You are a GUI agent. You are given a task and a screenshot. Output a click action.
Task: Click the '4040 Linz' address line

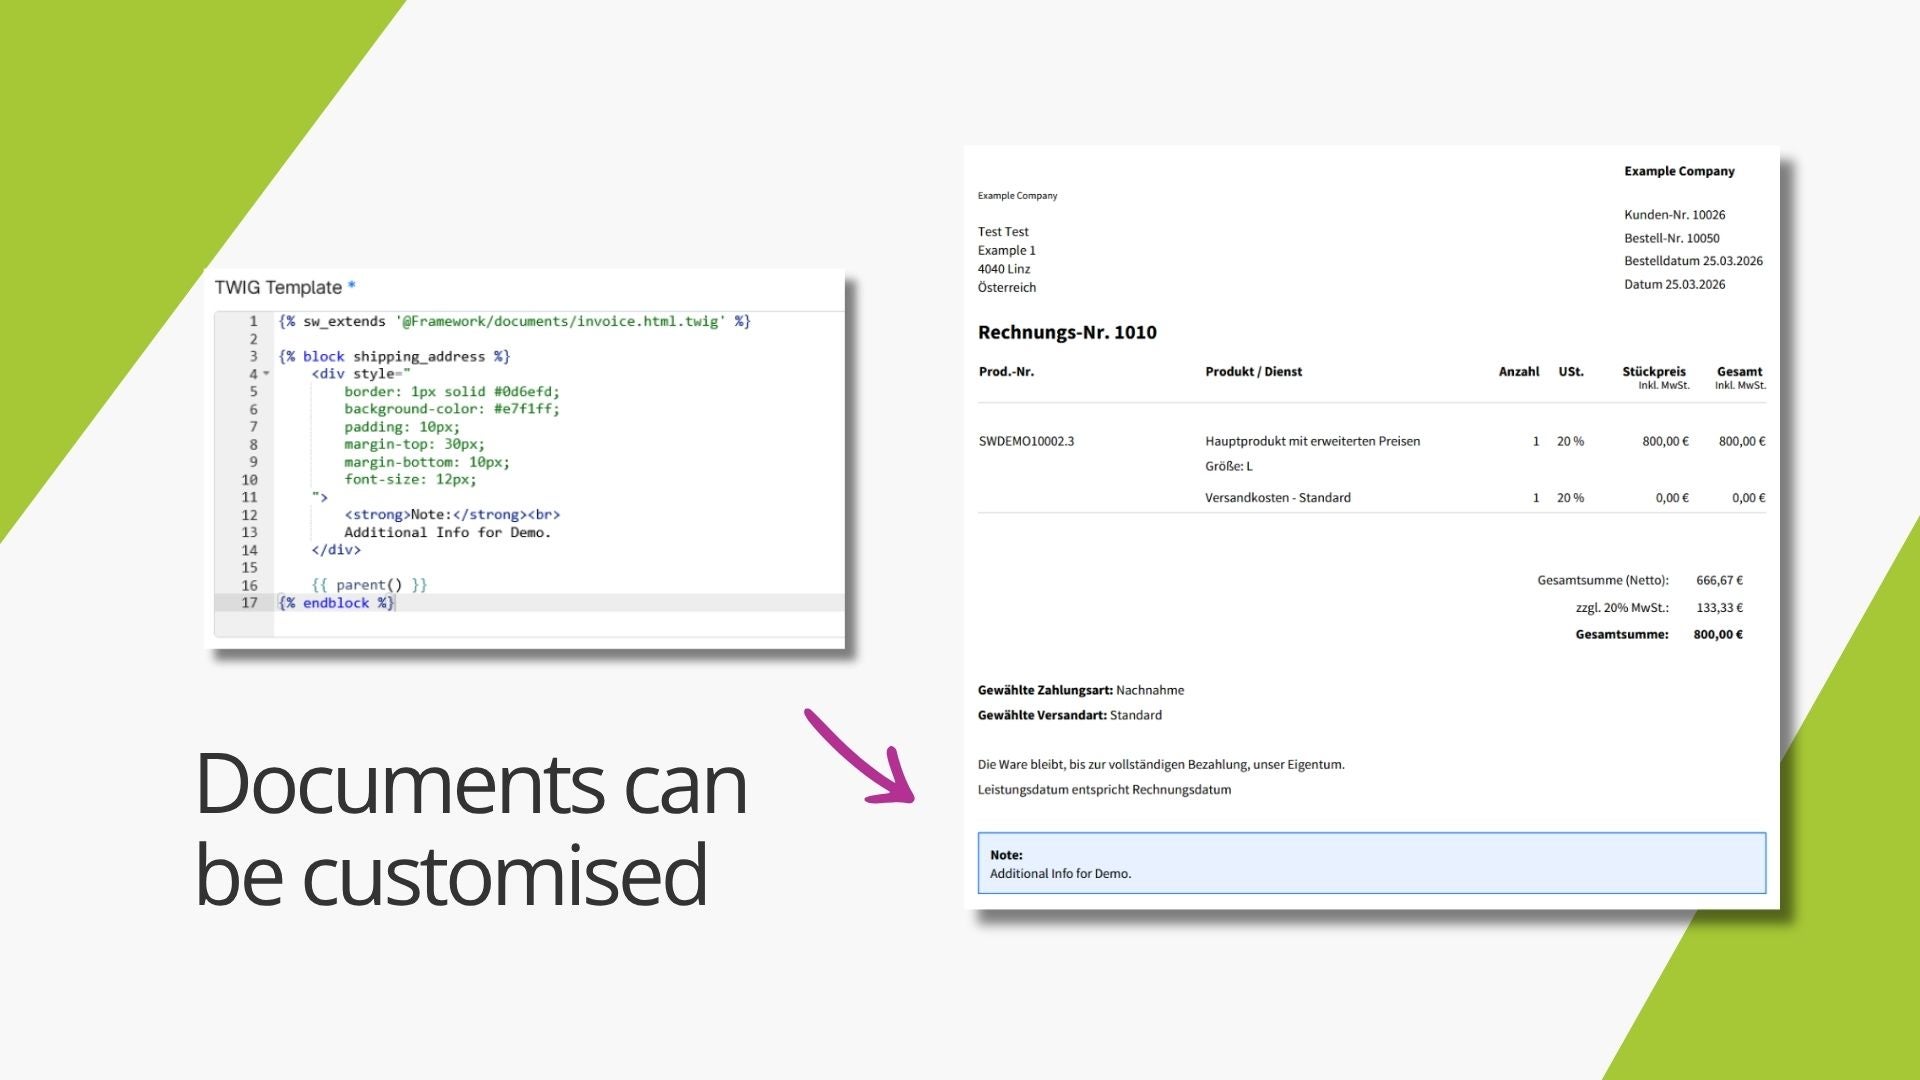(1004, 269)
